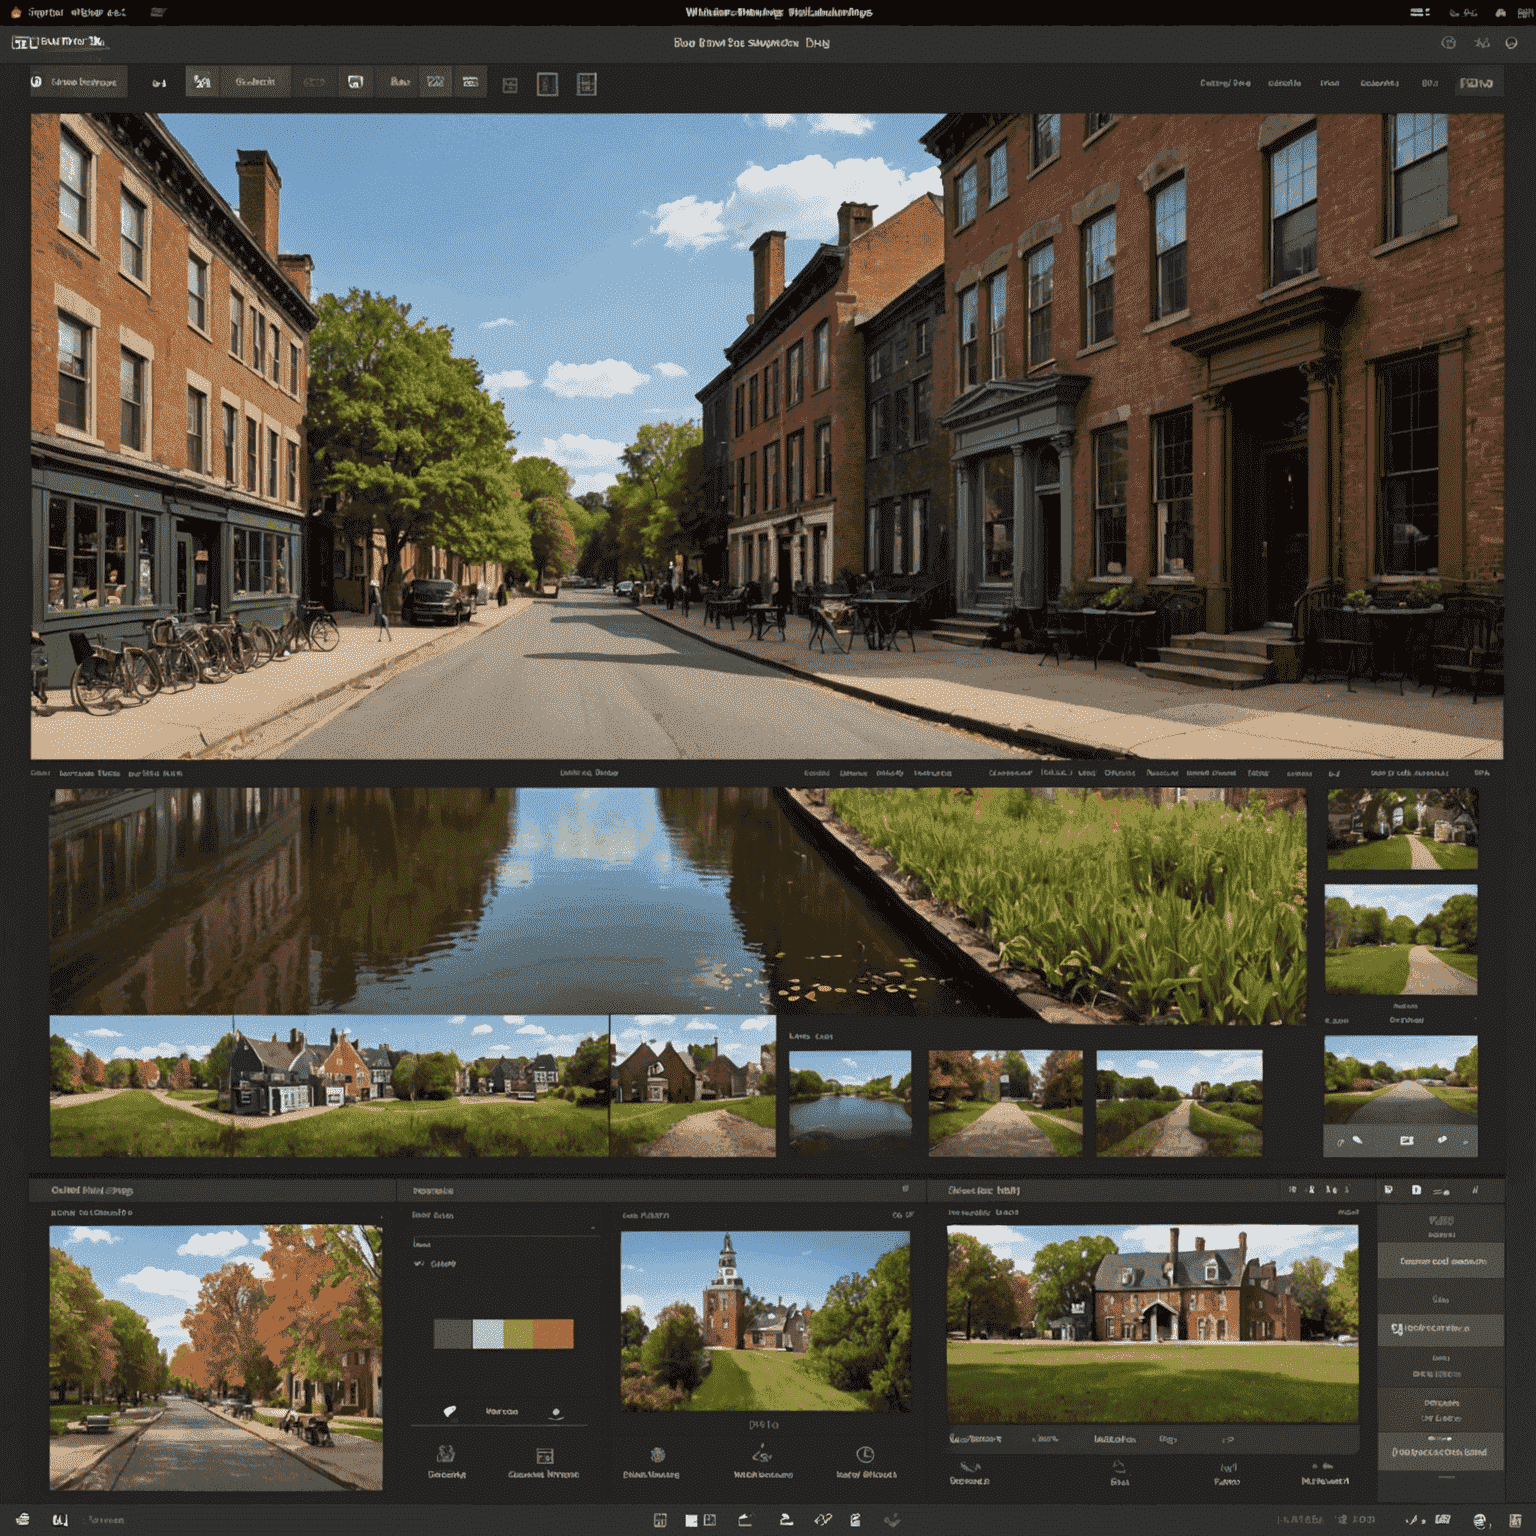The image size is (1536, 1536).
Task: Click the brush icon under the tower image
Action: pyautogui.click(x=762, y=1454)
